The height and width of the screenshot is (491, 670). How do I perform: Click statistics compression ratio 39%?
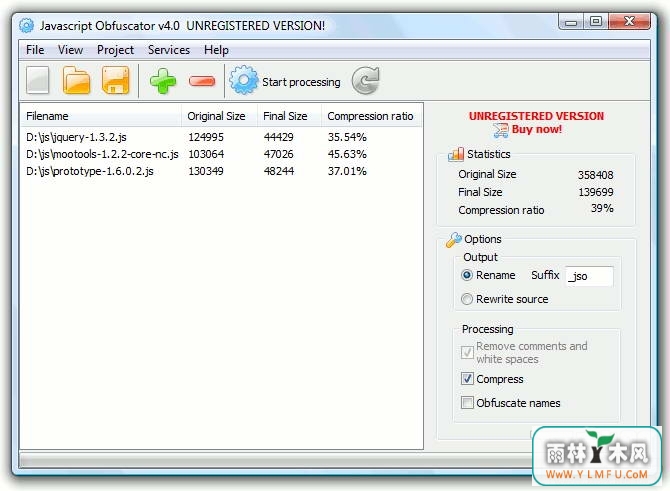[602, 209]
